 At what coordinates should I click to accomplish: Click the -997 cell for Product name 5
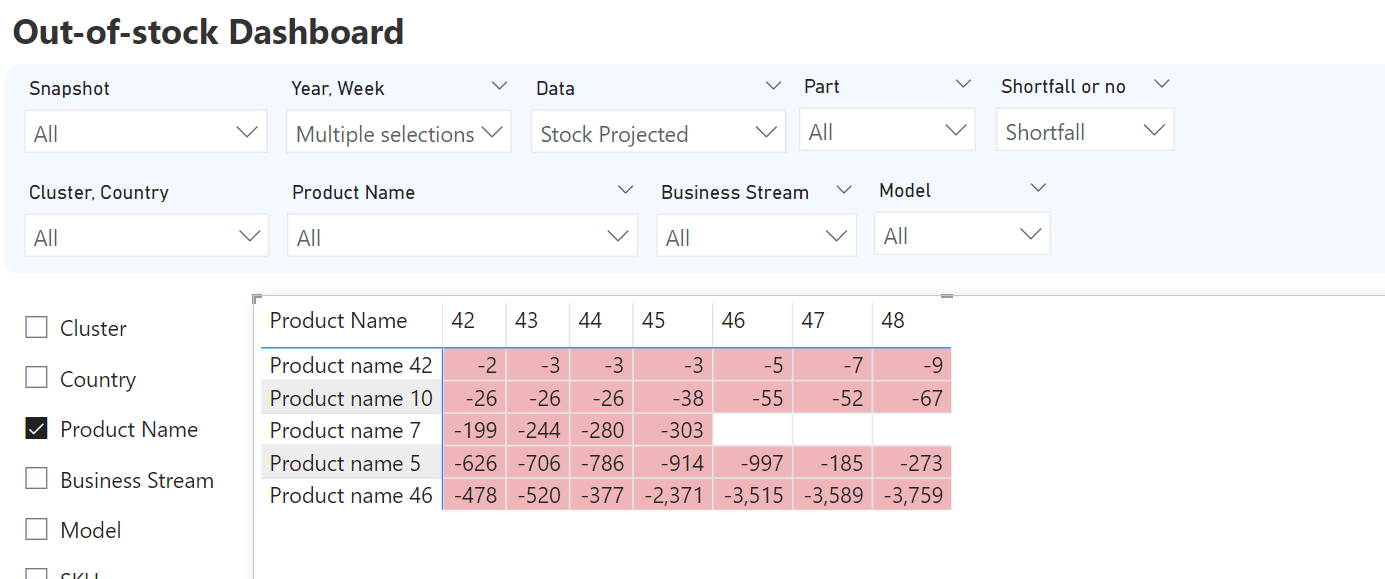point(752,463)
